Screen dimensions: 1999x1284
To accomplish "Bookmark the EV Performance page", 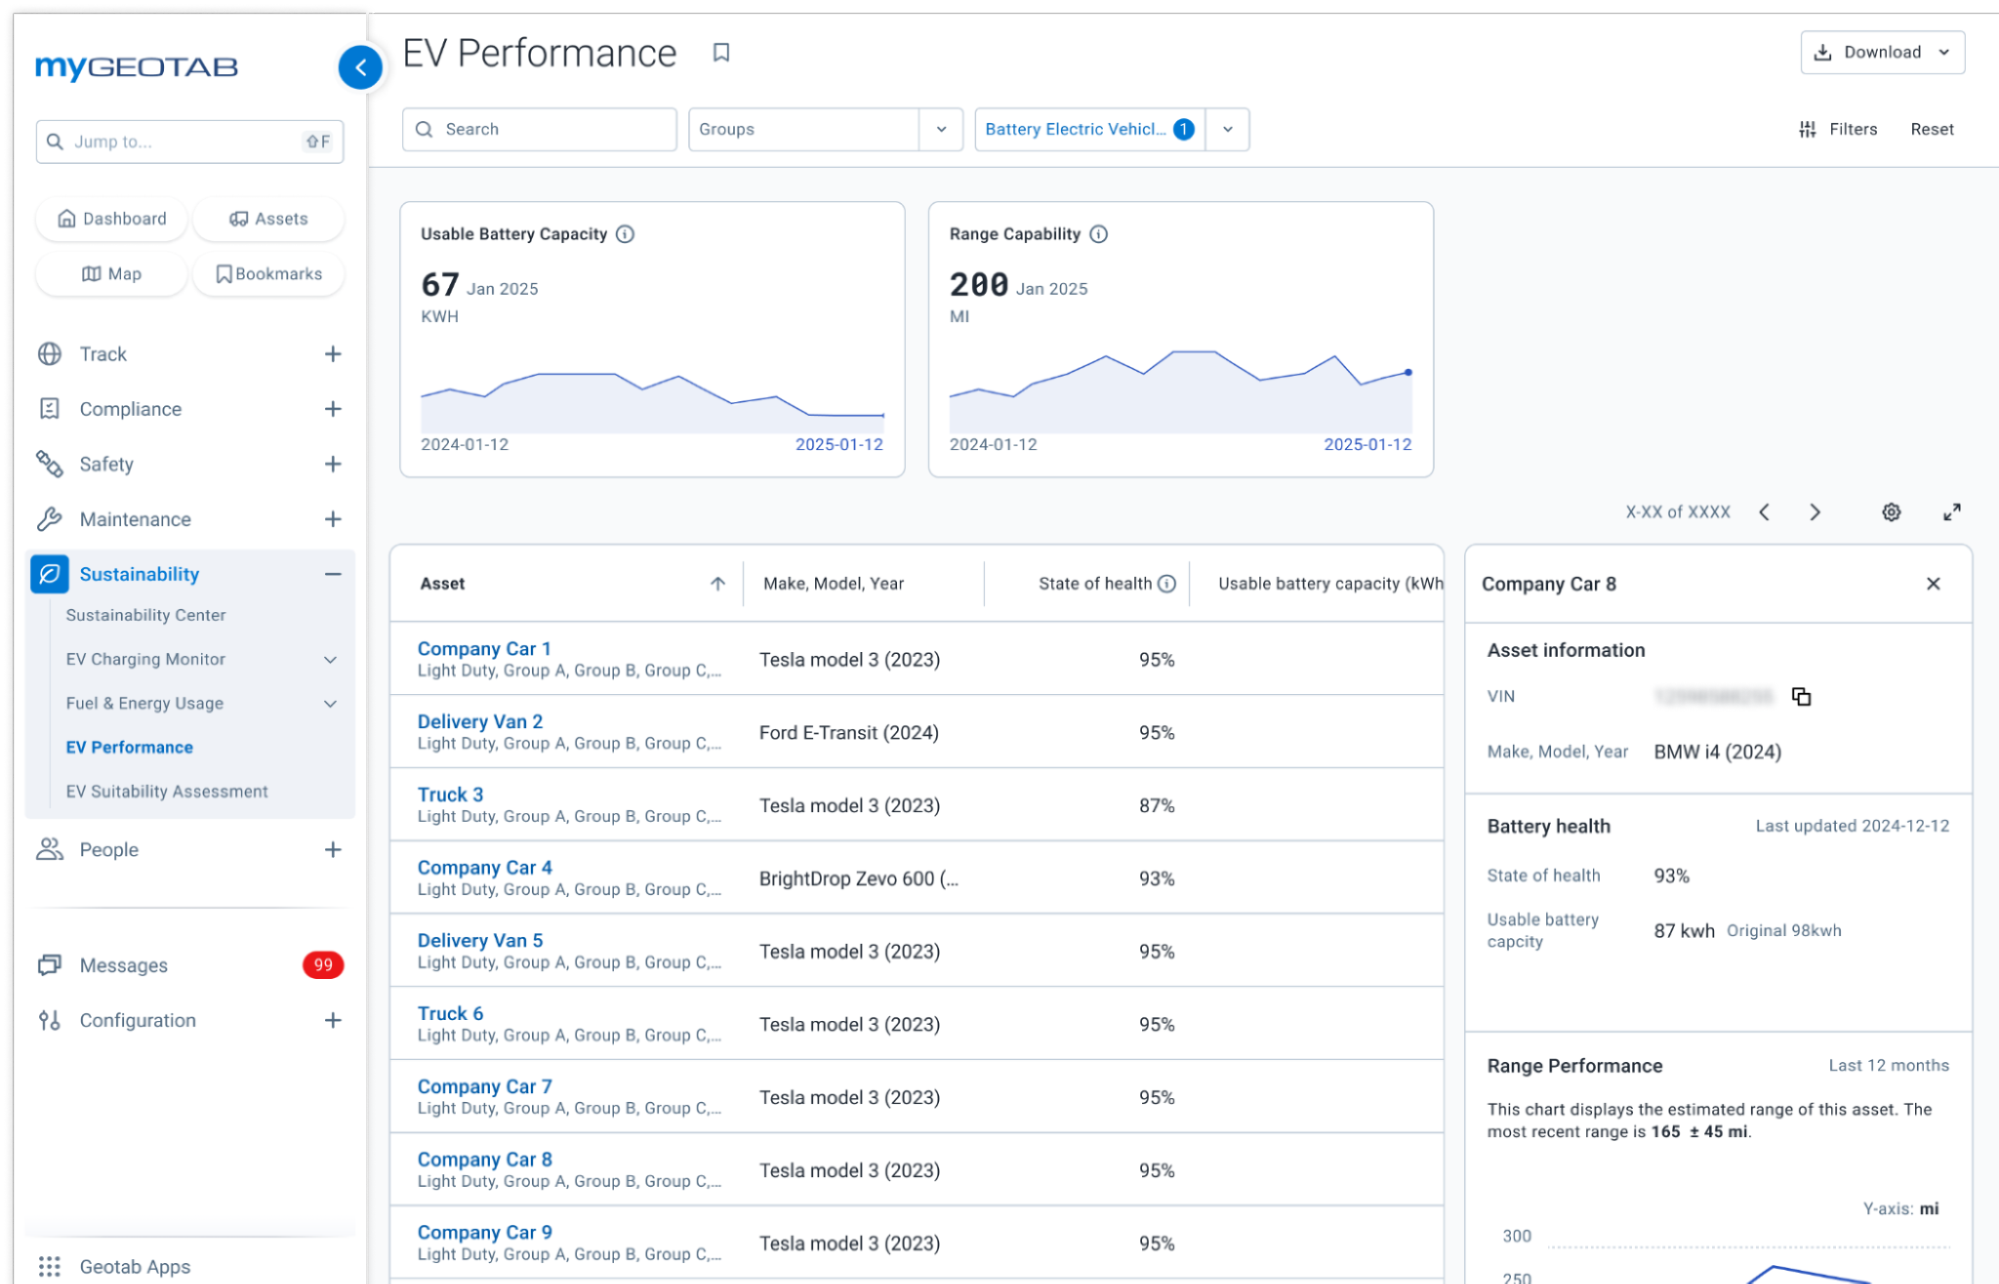I will [721, 53].
